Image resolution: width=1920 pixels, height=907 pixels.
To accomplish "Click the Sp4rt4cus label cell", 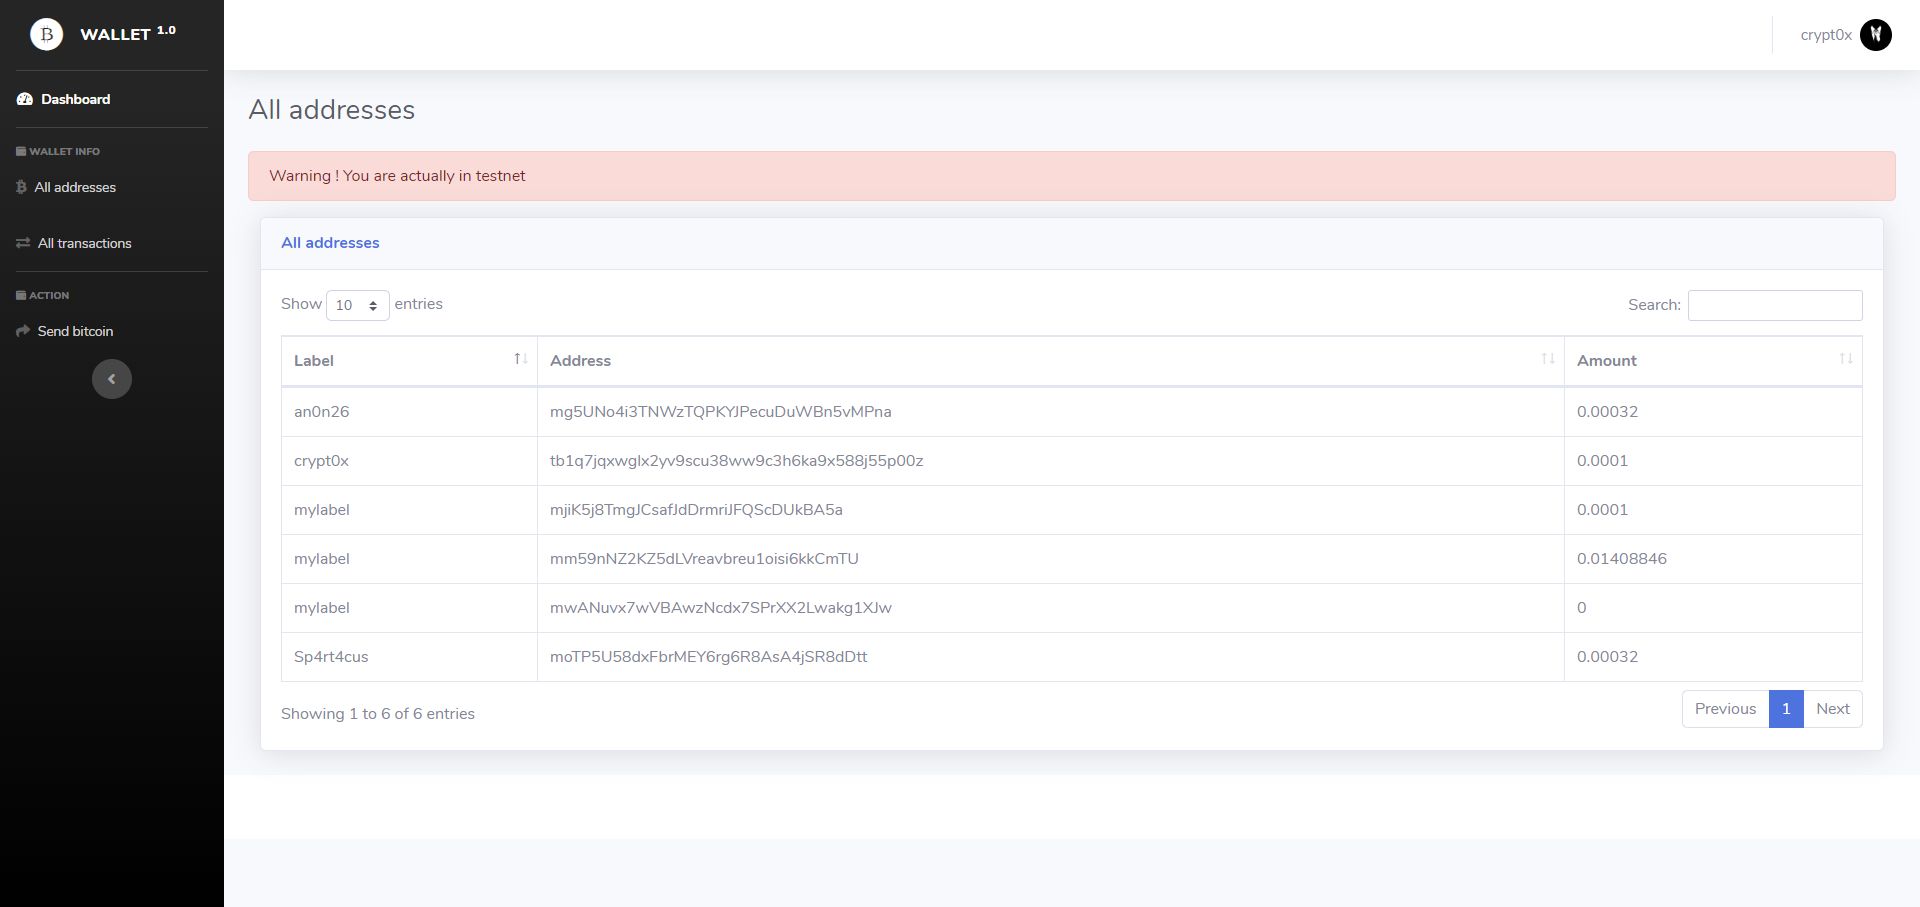I will coord(409,657).
